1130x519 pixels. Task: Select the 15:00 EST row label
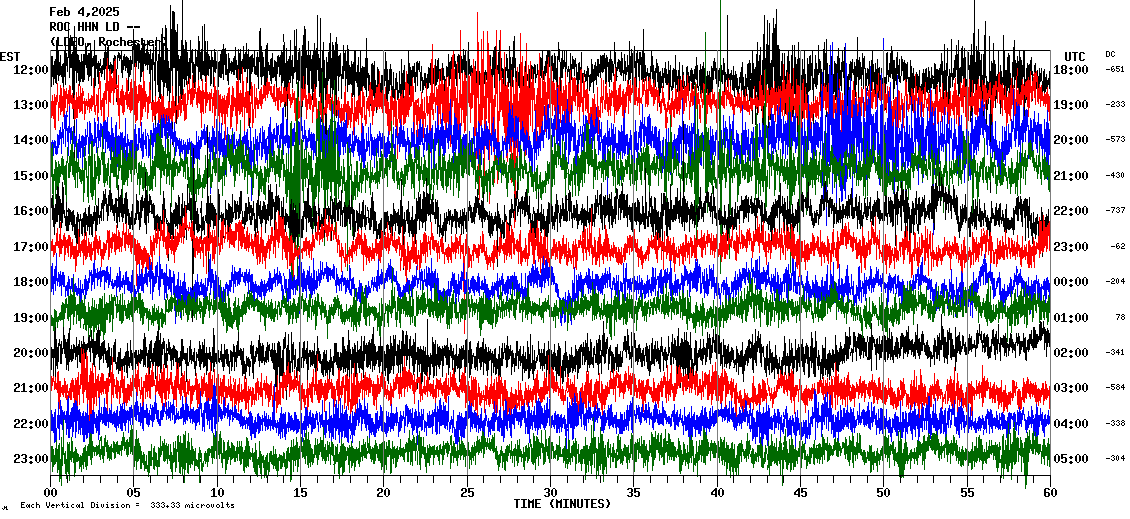[31, 176]
